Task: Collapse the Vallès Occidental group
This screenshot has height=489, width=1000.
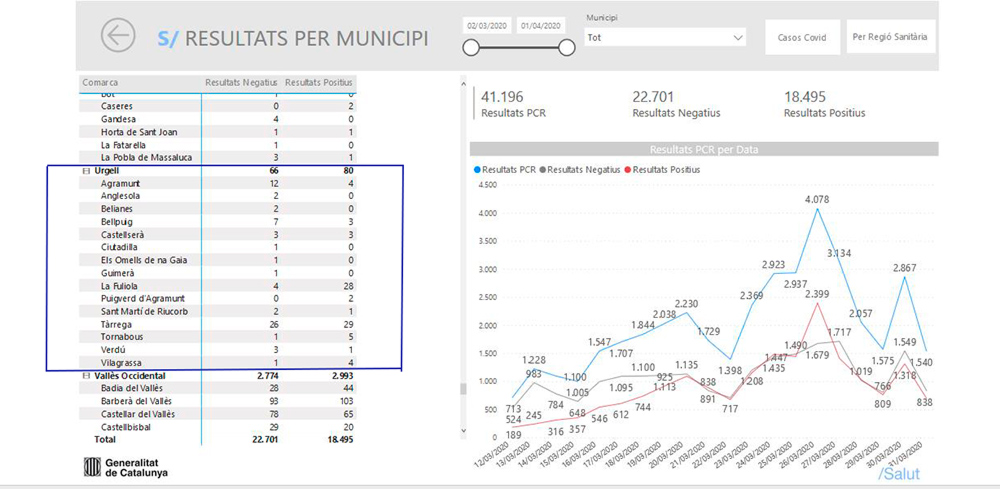Action: tap(86, 375)
